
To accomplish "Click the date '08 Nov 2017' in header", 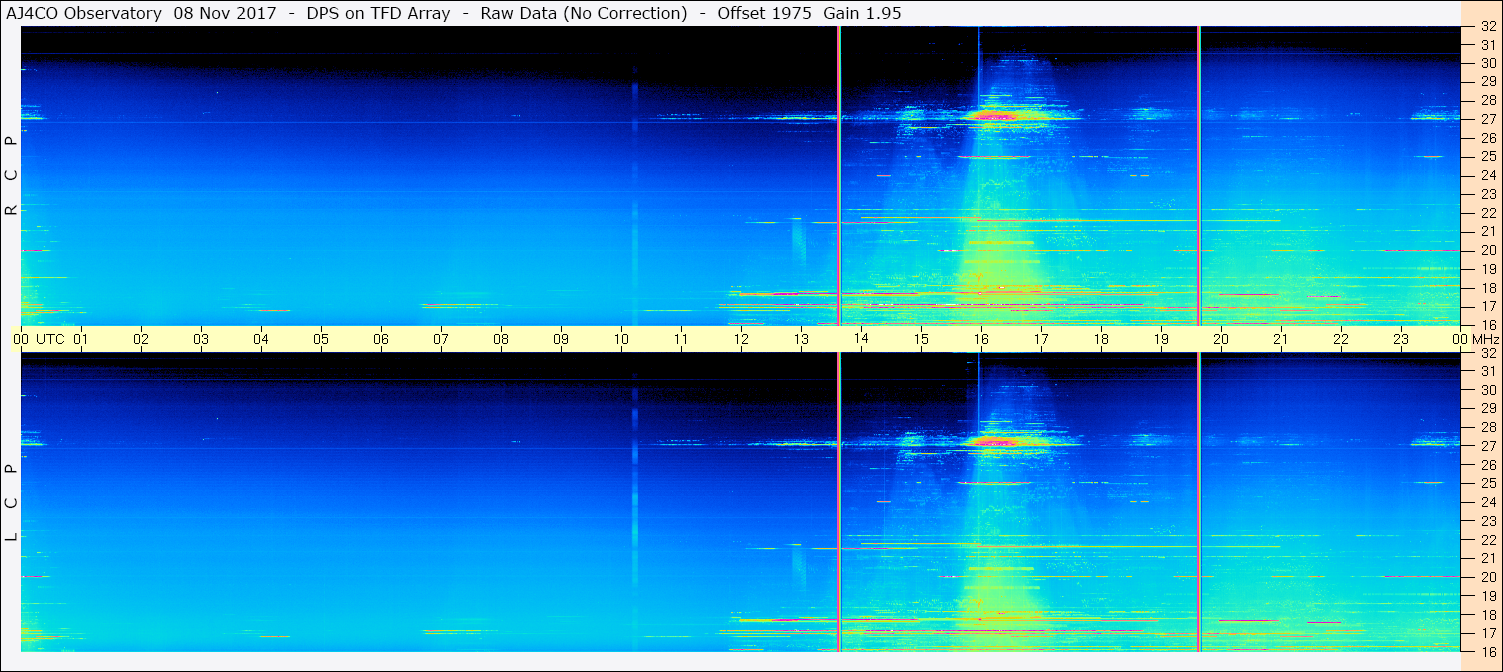I will [226, 13].
